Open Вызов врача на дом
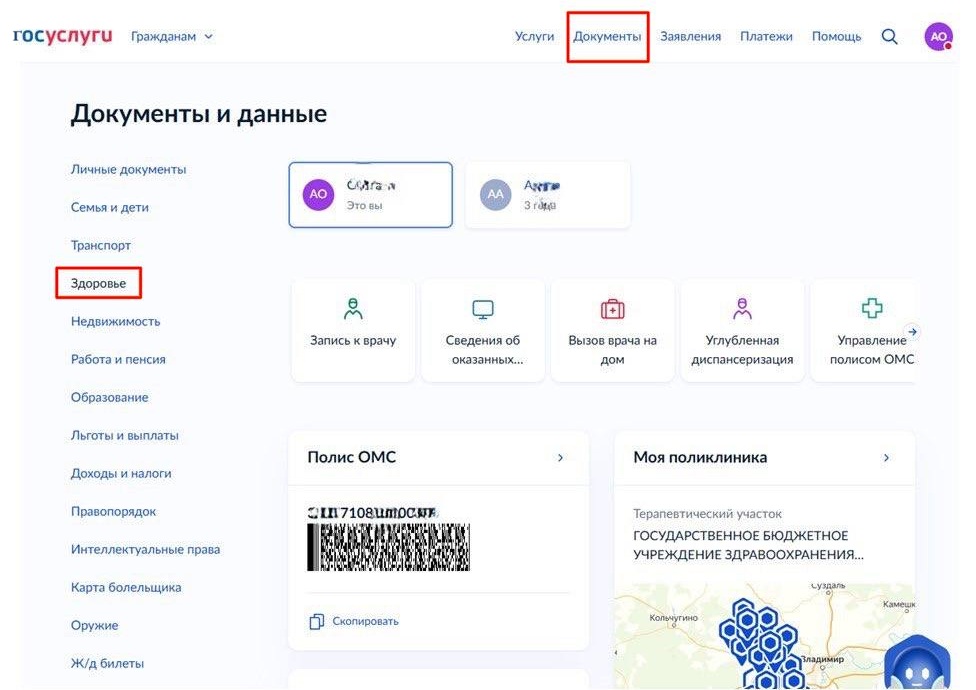Image resolution: width=976 pixels, height=690 pixels. (612, 330)
